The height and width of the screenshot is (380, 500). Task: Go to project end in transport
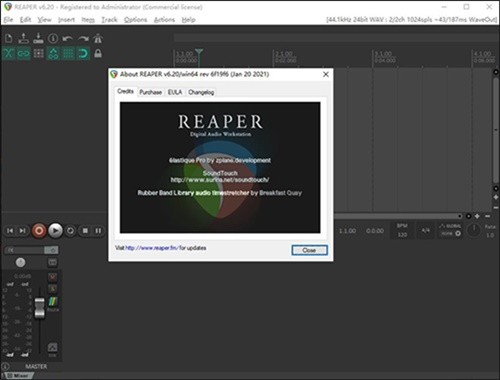22,231
